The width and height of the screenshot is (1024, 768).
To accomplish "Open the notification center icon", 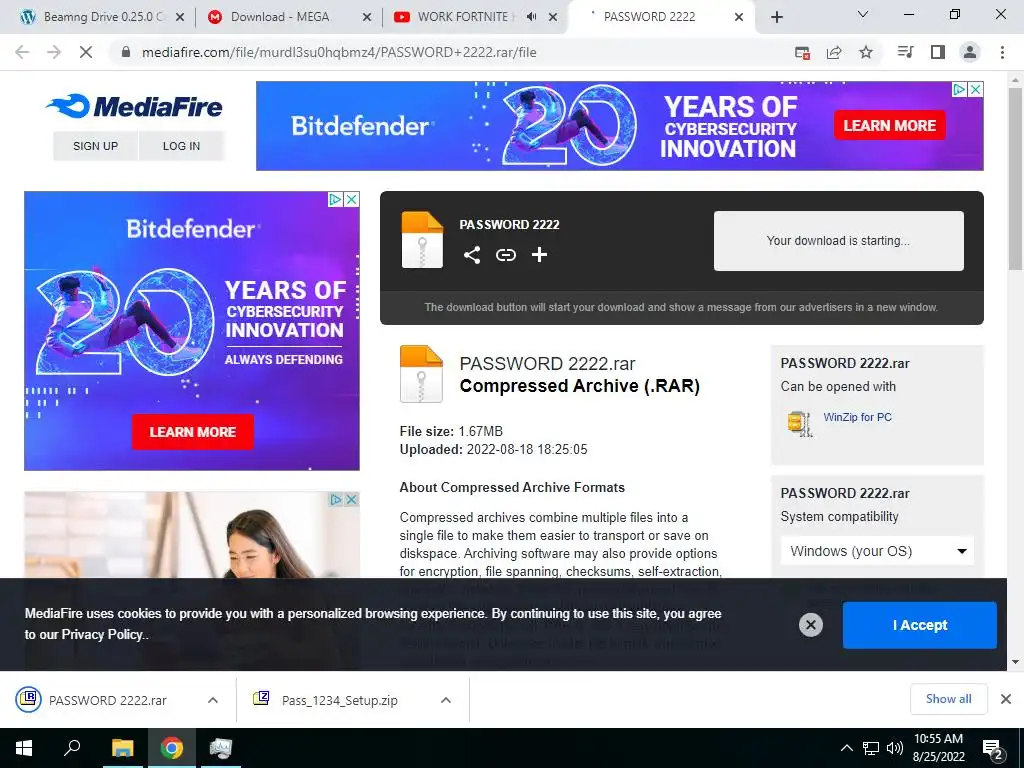I will pos(993,748).
